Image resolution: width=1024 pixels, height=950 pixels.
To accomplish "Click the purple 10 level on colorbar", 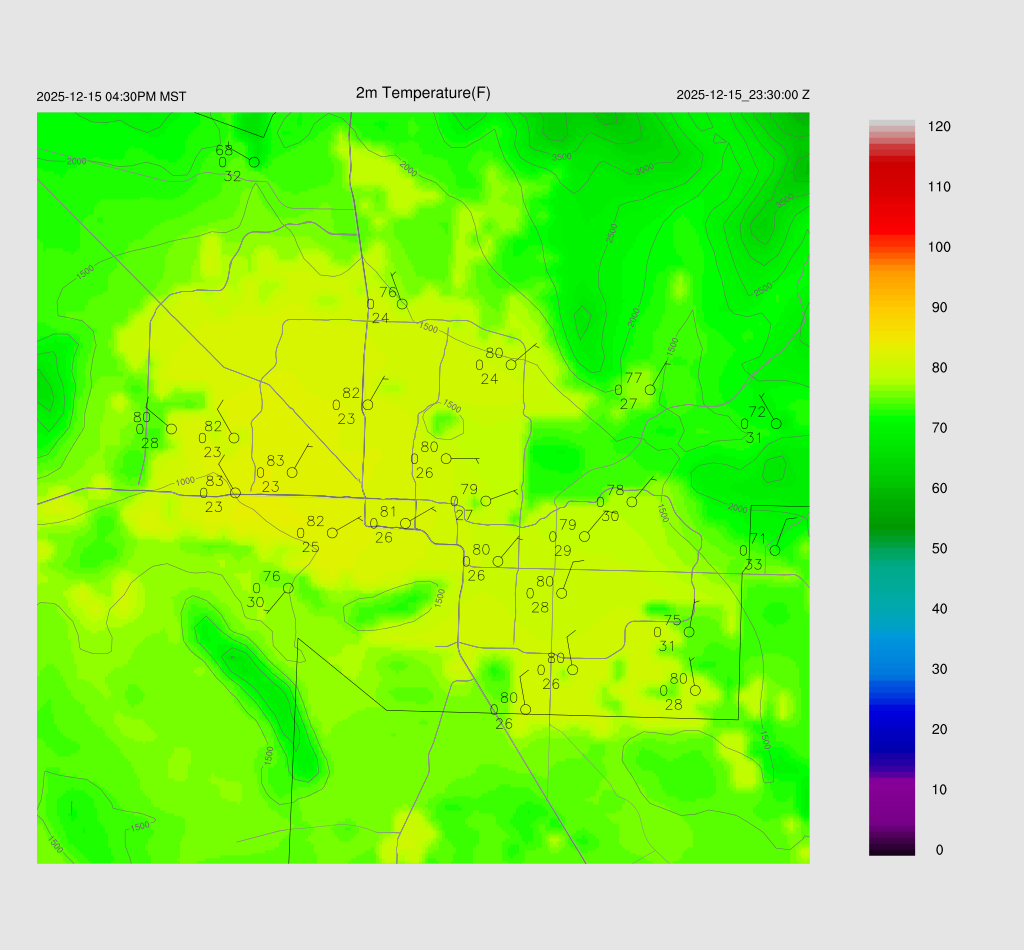I will (892, 789).
